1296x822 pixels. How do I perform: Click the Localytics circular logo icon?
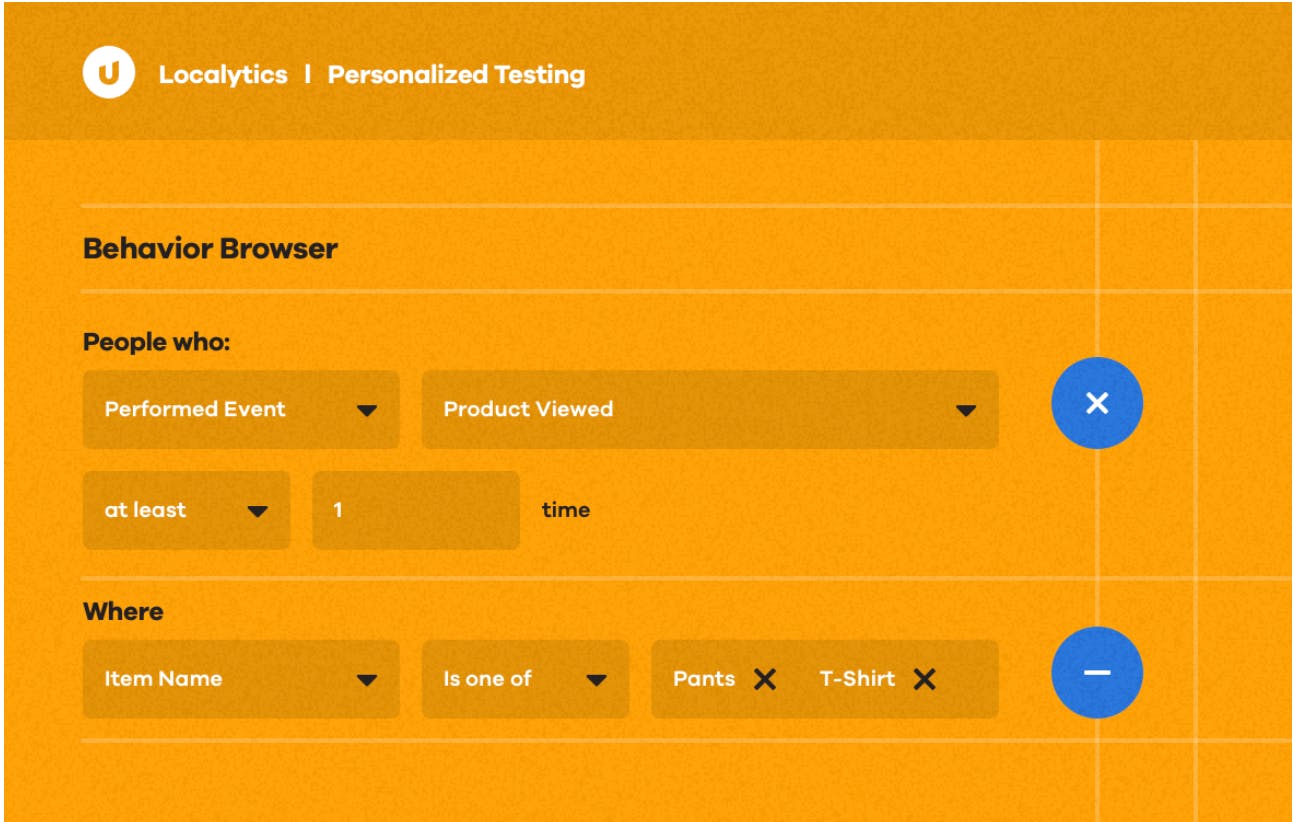click(x=108, y=73)
